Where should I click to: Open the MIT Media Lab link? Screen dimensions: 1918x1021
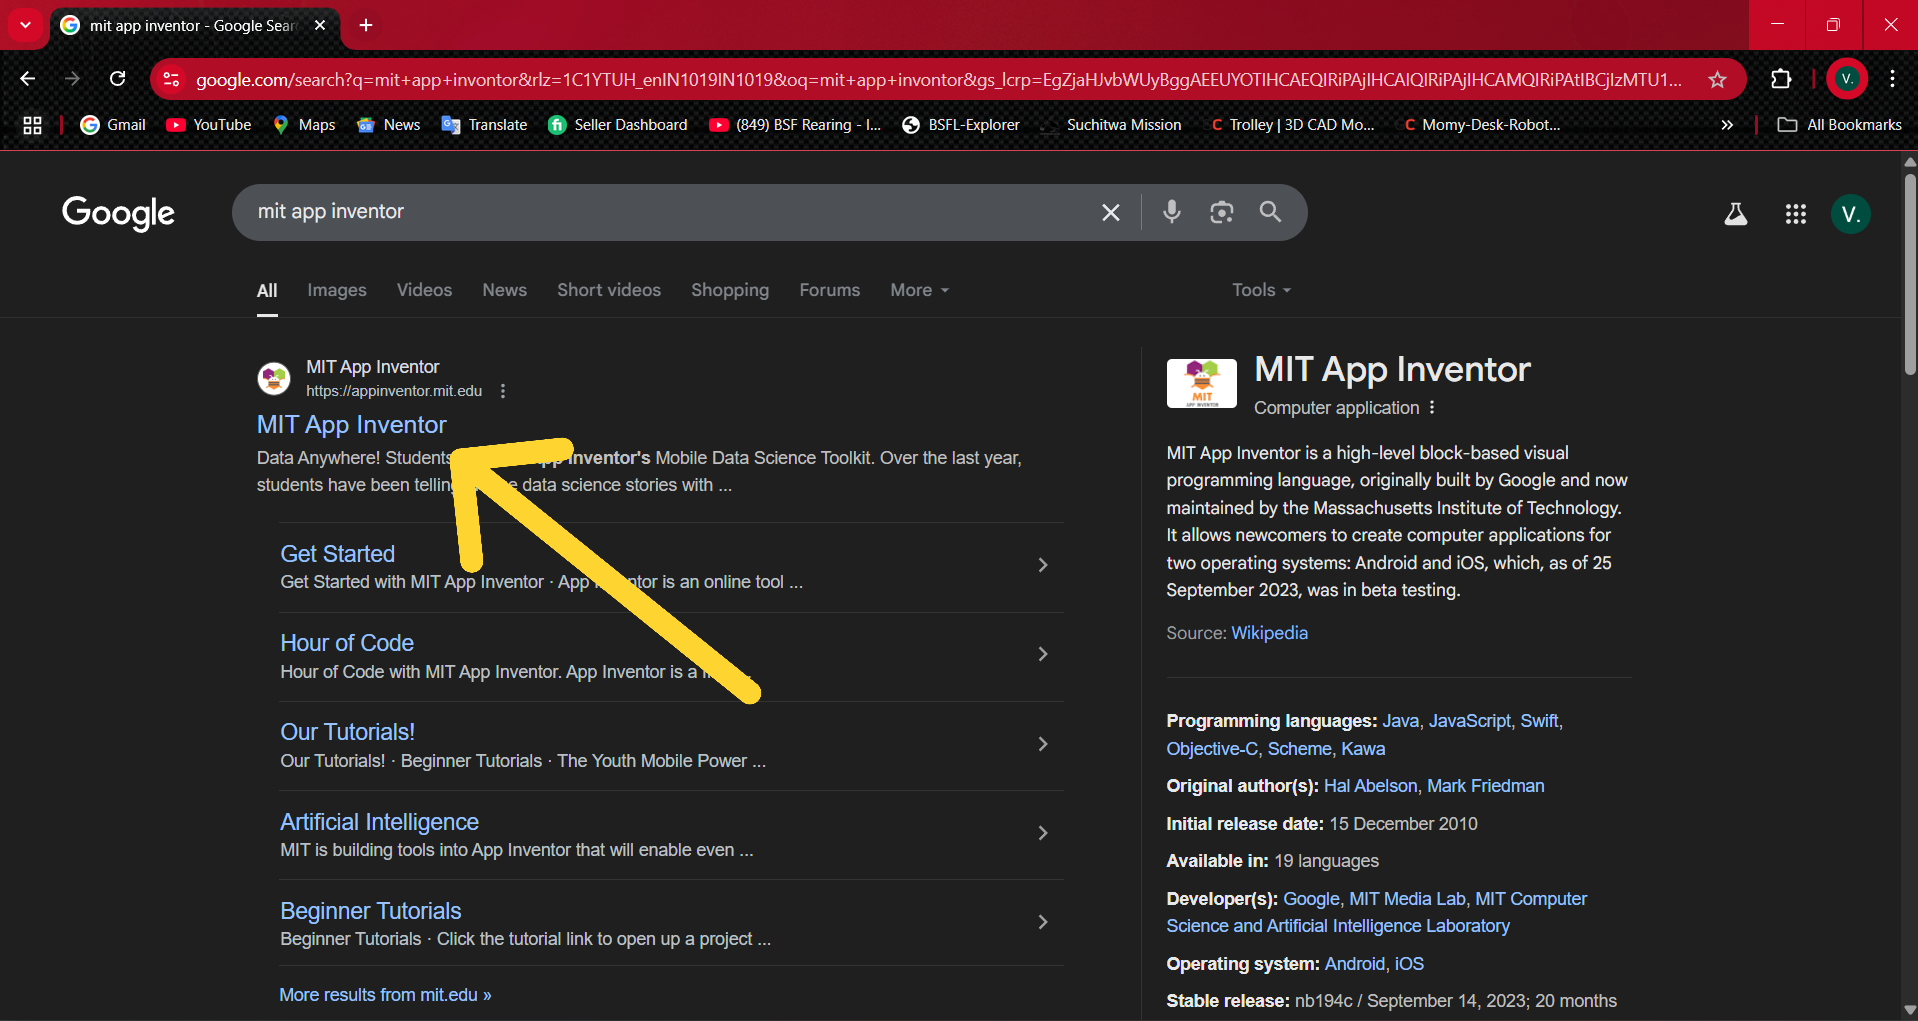point(1407,899)
